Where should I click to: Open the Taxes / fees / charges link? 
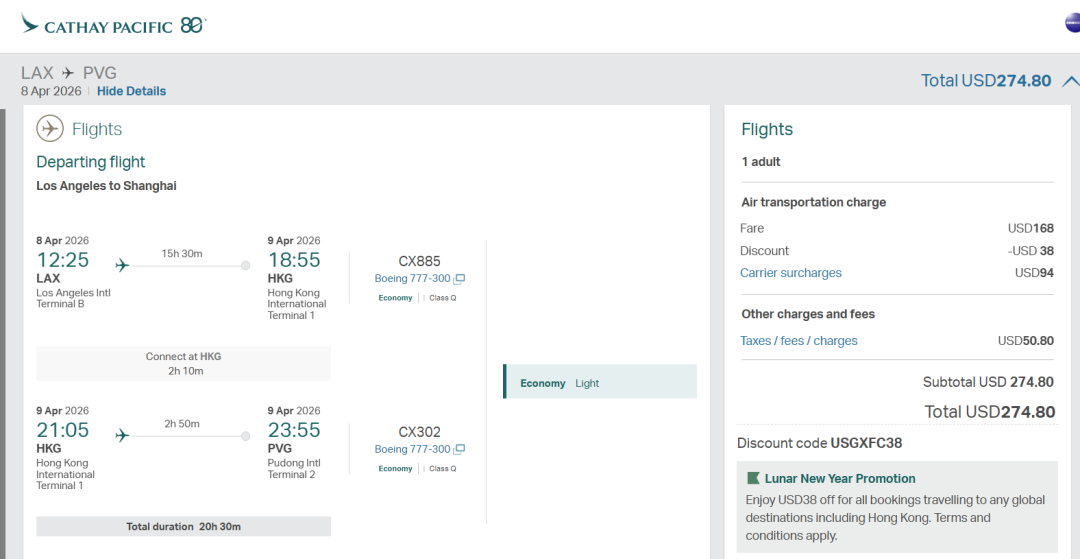[798, 341]
